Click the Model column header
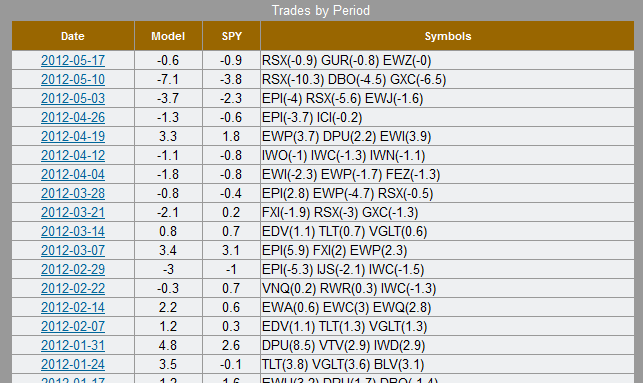The height and width of the screenshot is (383, 643). pyautogui.click(x=168, y=36)
